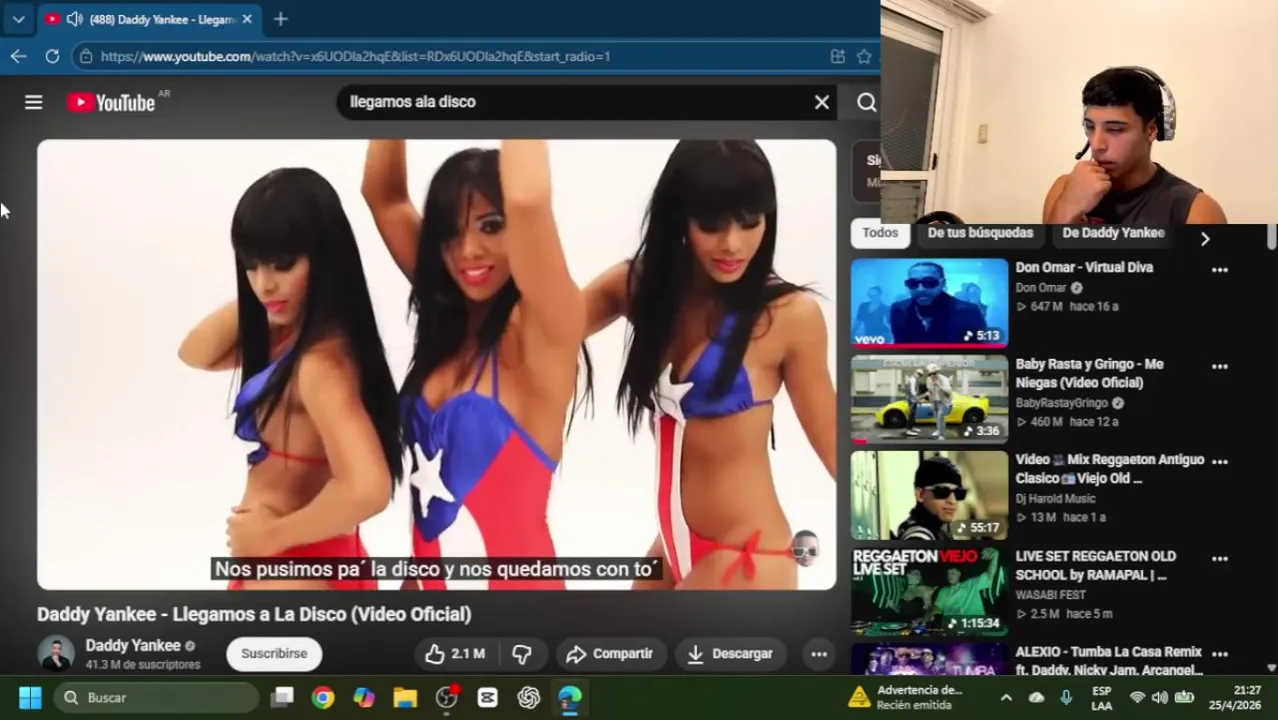Open options menu for Baby Rasta y Gringo video

point(1220,367)
